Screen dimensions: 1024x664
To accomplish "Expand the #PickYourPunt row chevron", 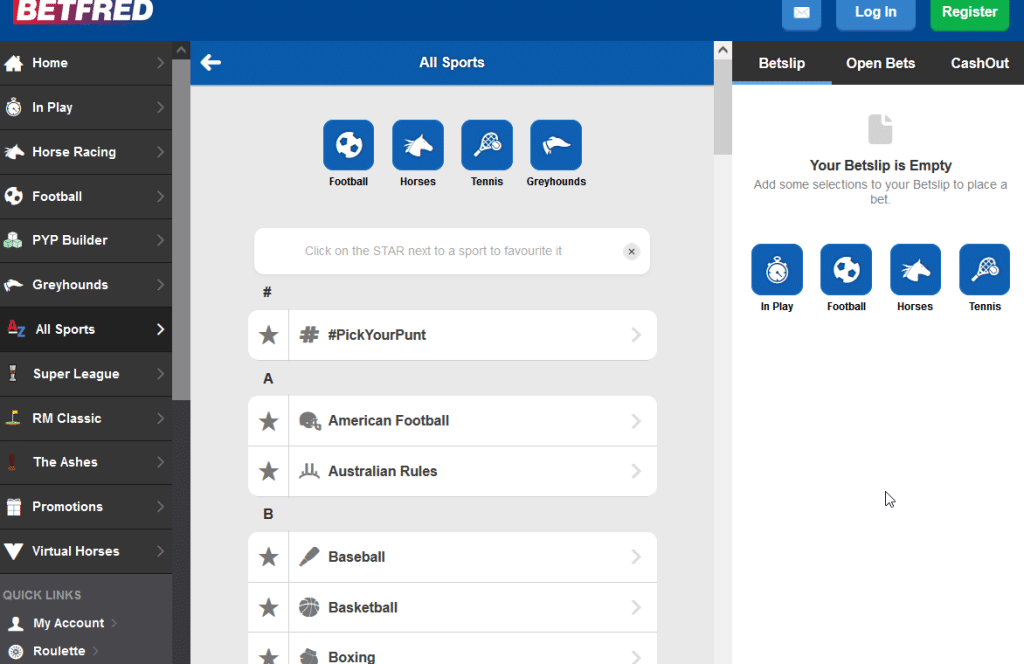I will 636,335.
